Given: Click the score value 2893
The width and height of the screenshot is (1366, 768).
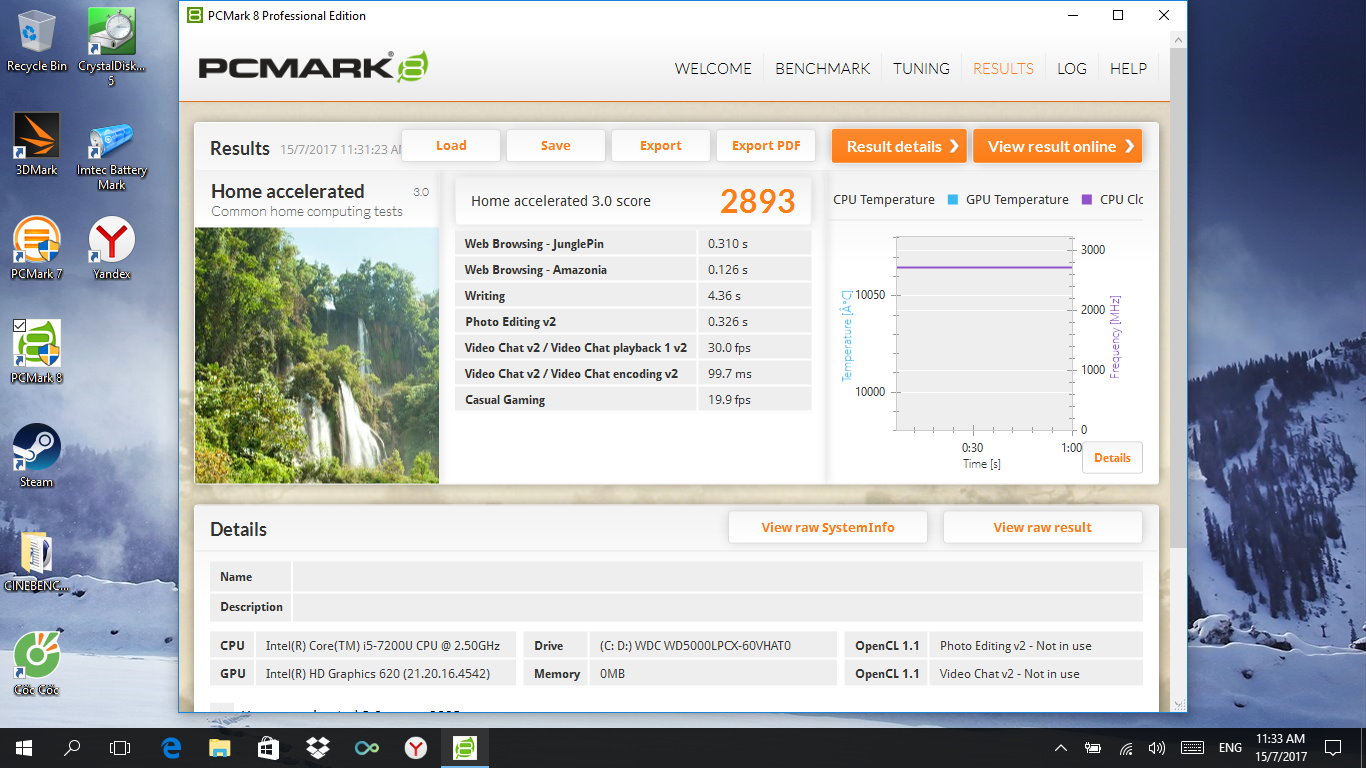Looking at the screenshot, I should (x=758, y=201).
